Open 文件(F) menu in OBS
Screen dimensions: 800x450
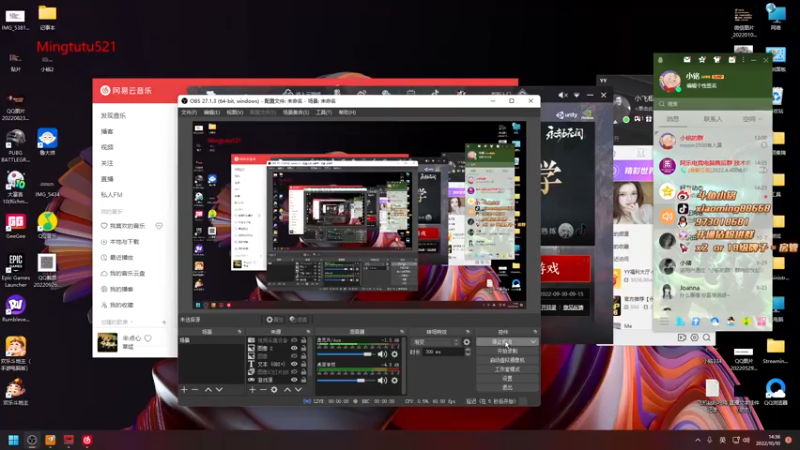click(189, 112)
